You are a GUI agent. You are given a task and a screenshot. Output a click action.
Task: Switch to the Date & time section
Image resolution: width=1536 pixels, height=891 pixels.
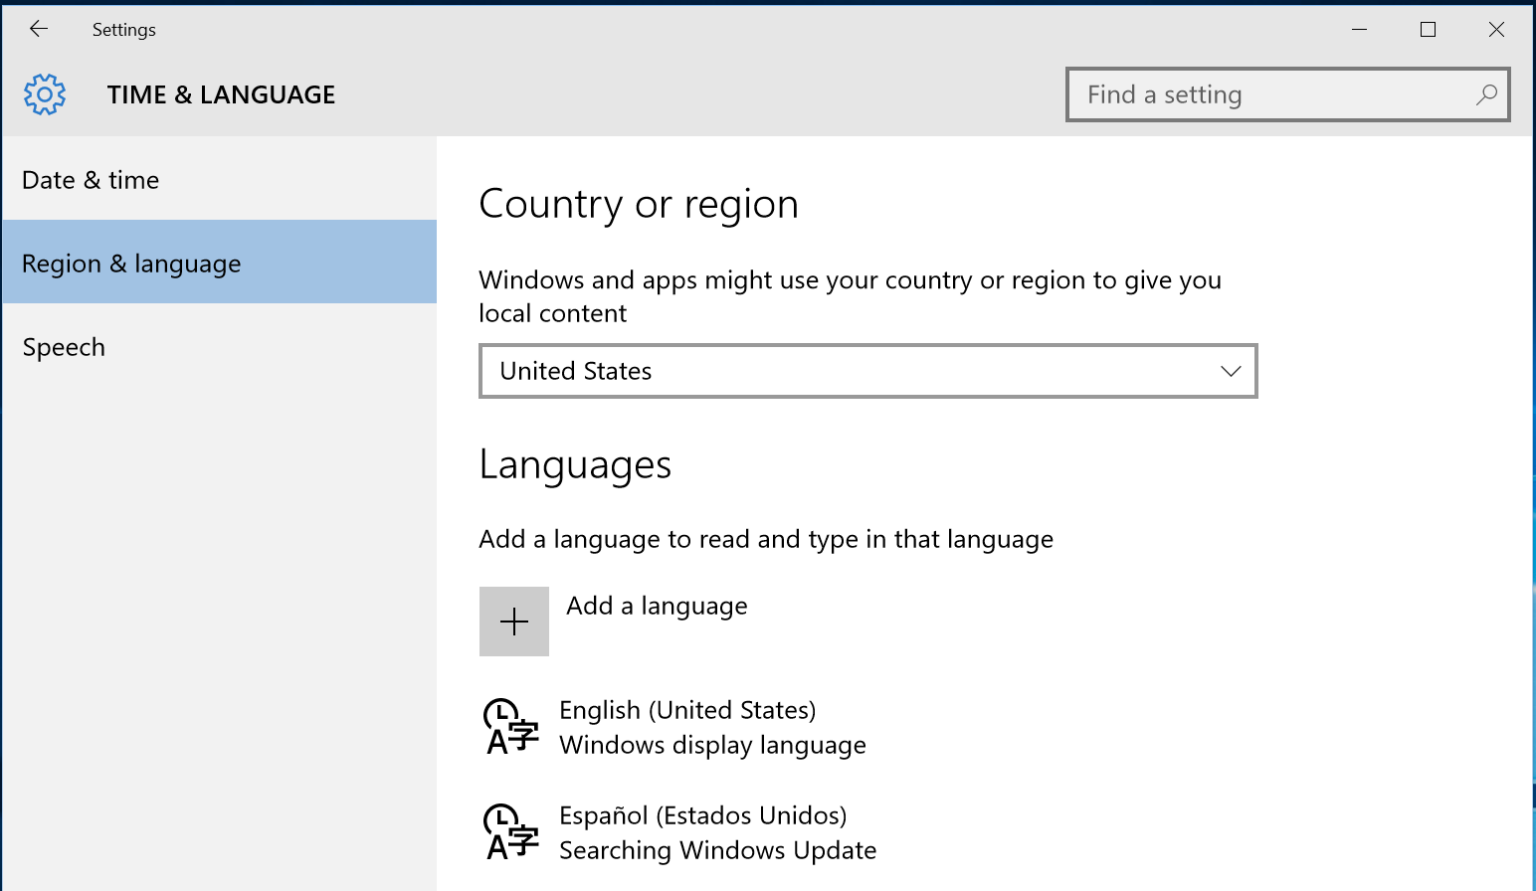90,180
